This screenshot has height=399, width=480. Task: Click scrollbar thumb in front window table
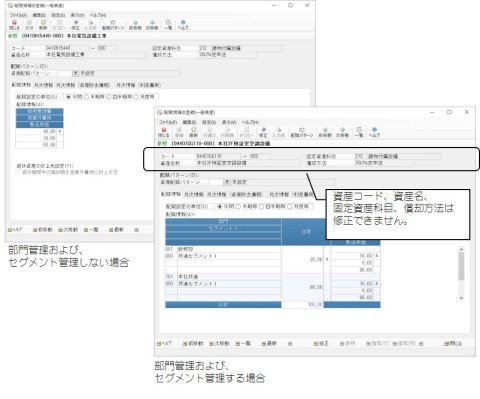click(461, 266)
